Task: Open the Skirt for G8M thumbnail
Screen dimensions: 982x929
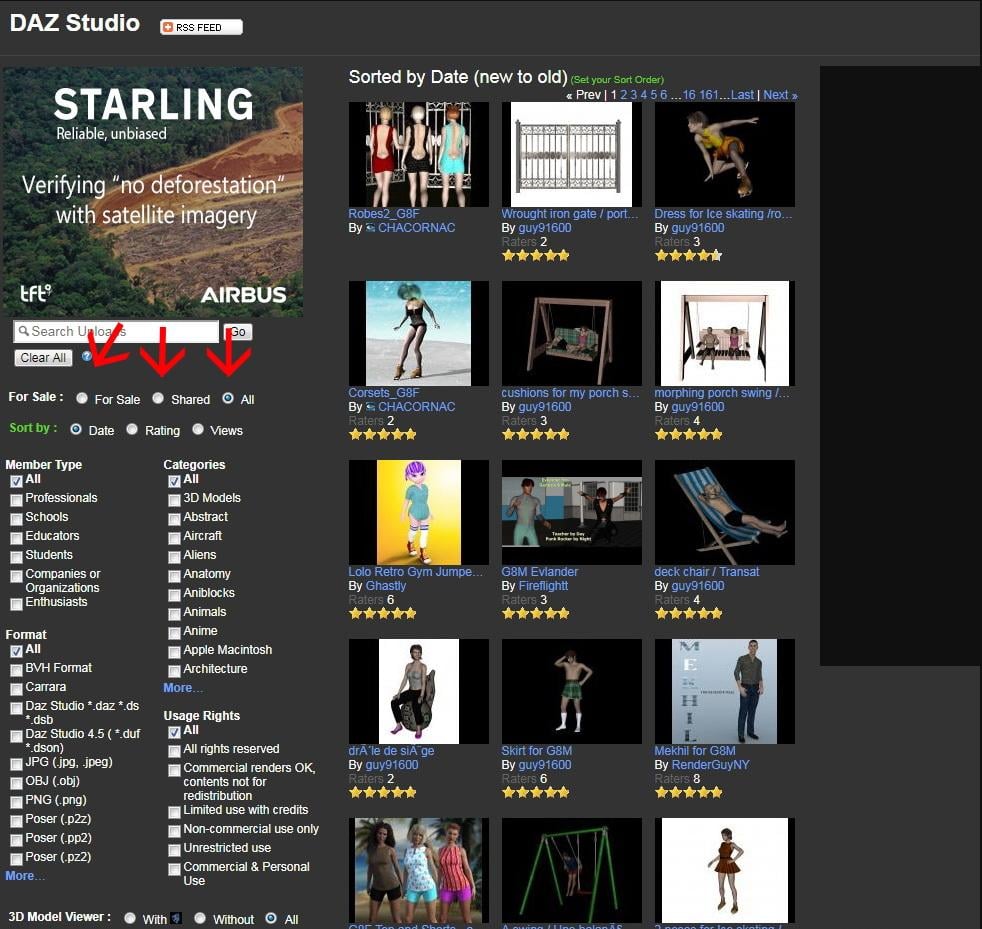Action: [571, 692]
